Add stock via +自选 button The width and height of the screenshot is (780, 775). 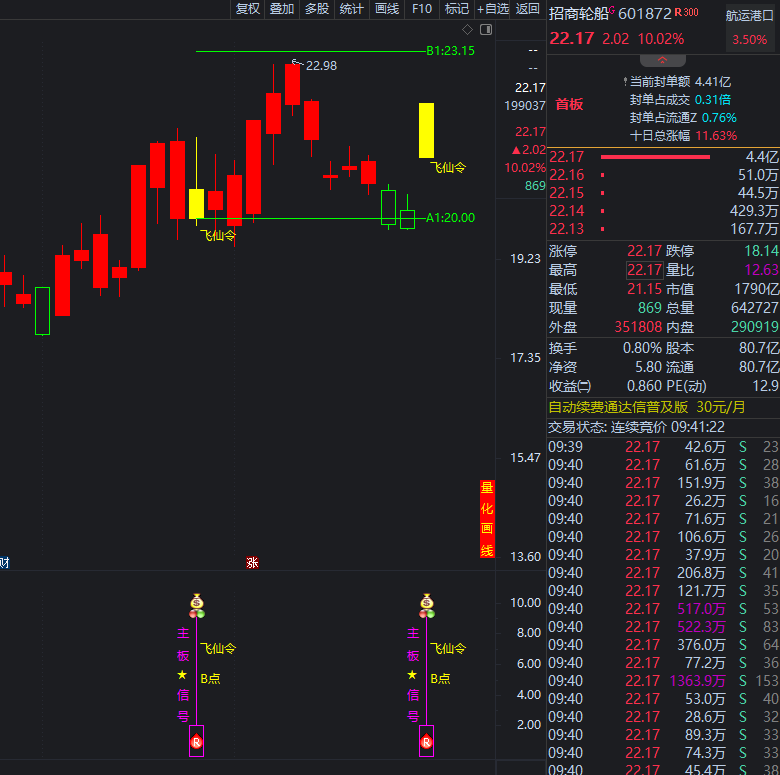(x=492, y=8)
